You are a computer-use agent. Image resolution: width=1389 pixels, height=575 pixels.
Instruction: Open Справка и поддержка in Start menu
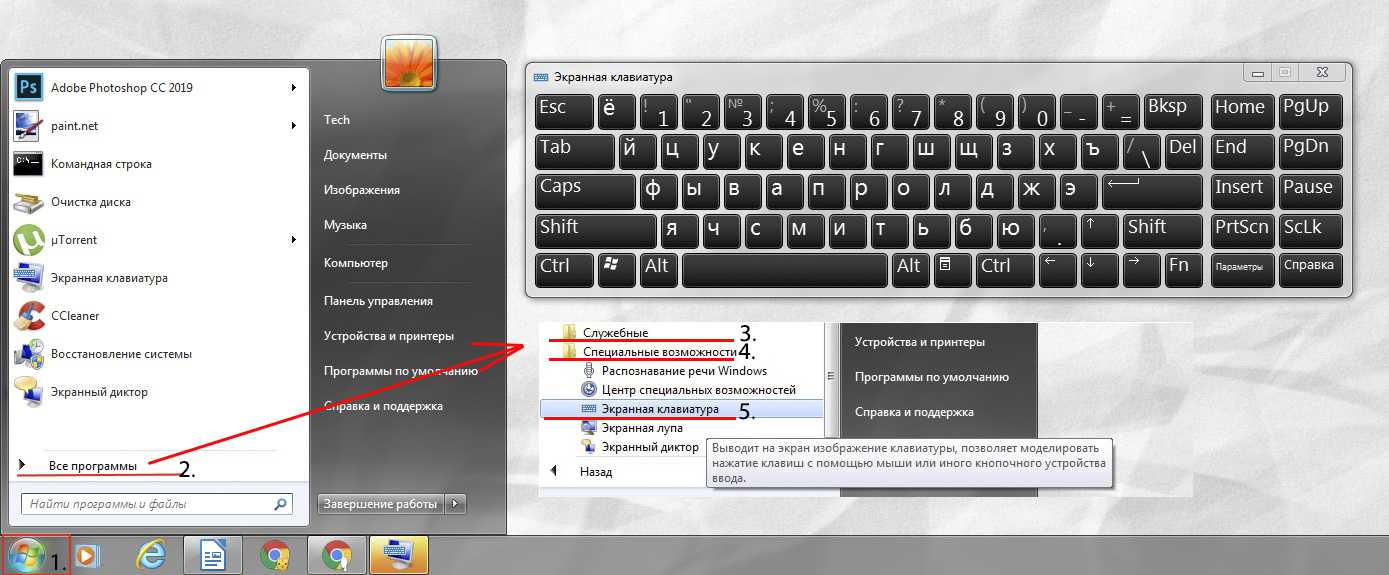pyautogui.click(x=383, y=406)
